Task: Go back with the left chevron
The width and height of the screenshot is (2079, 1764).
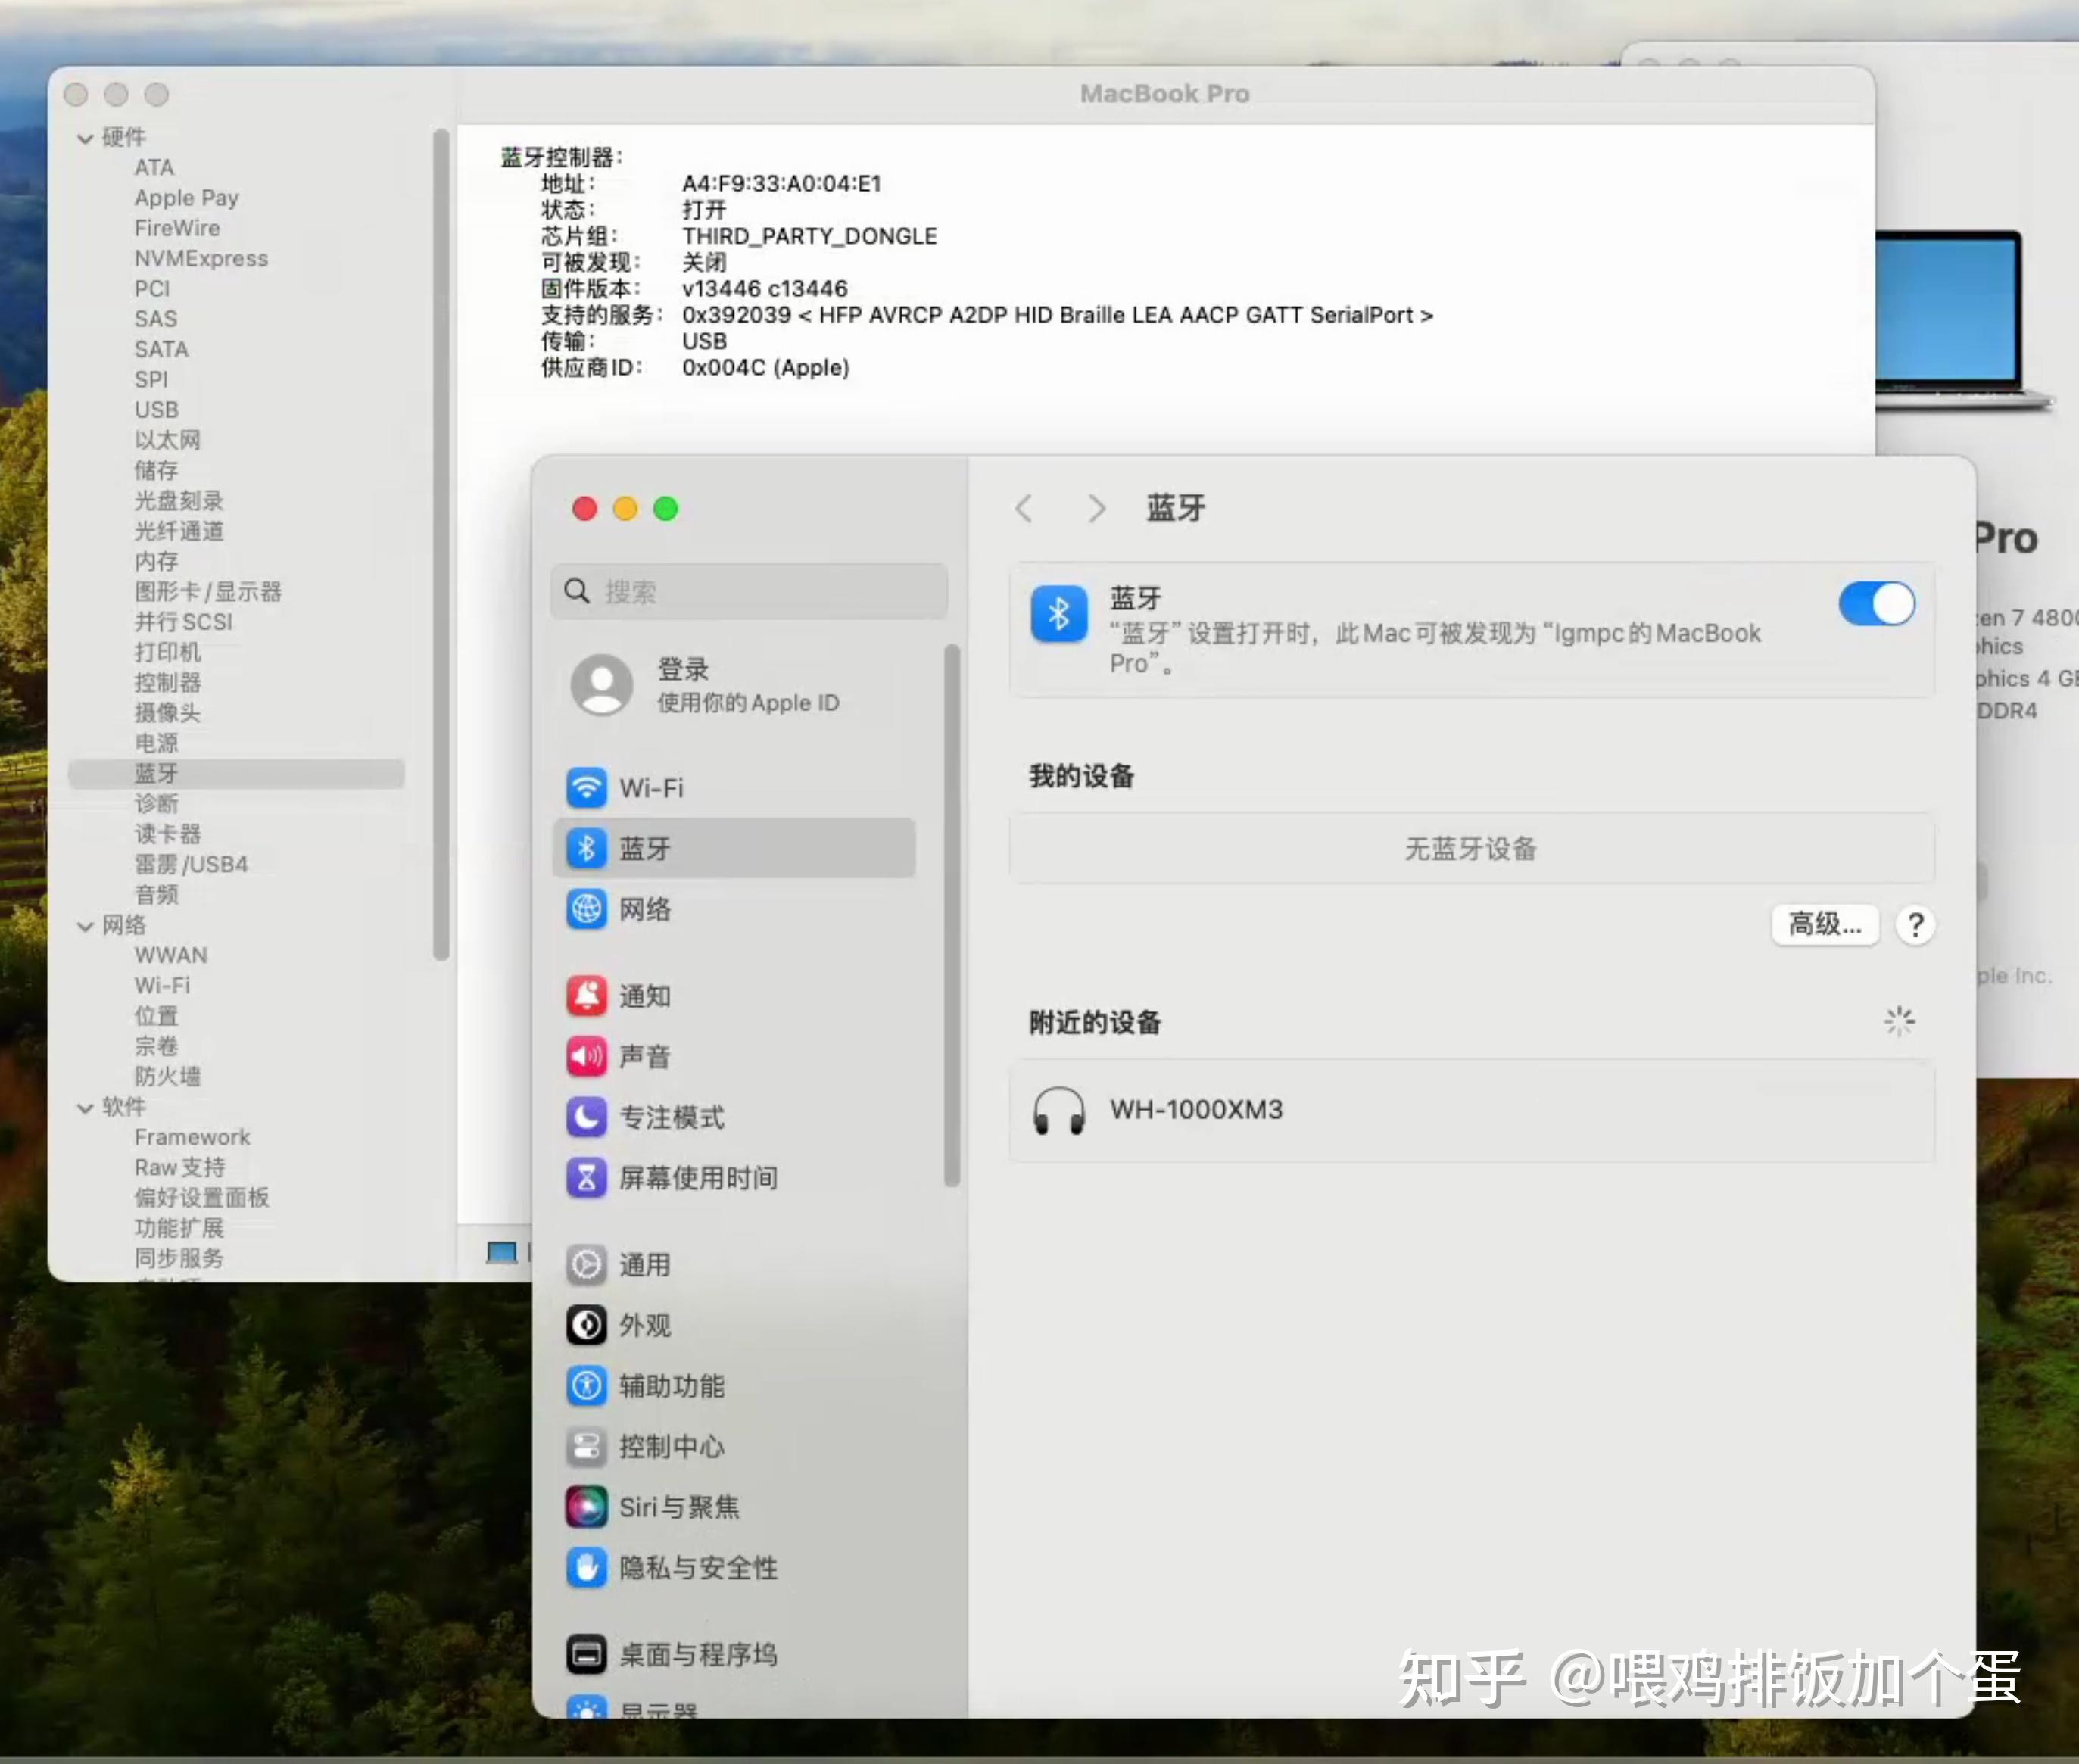Action: pyautogui.click(x=1023, y=509)
